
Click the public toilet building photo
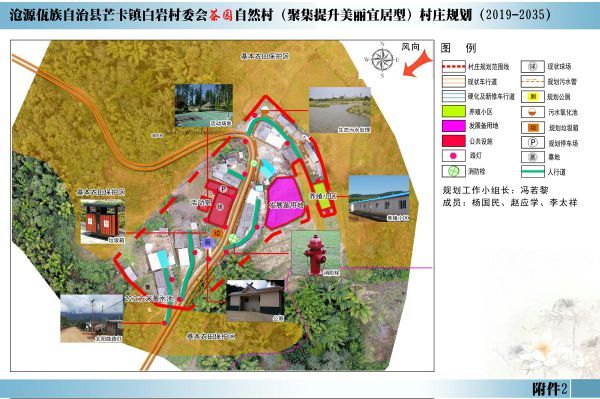[255, 301]
